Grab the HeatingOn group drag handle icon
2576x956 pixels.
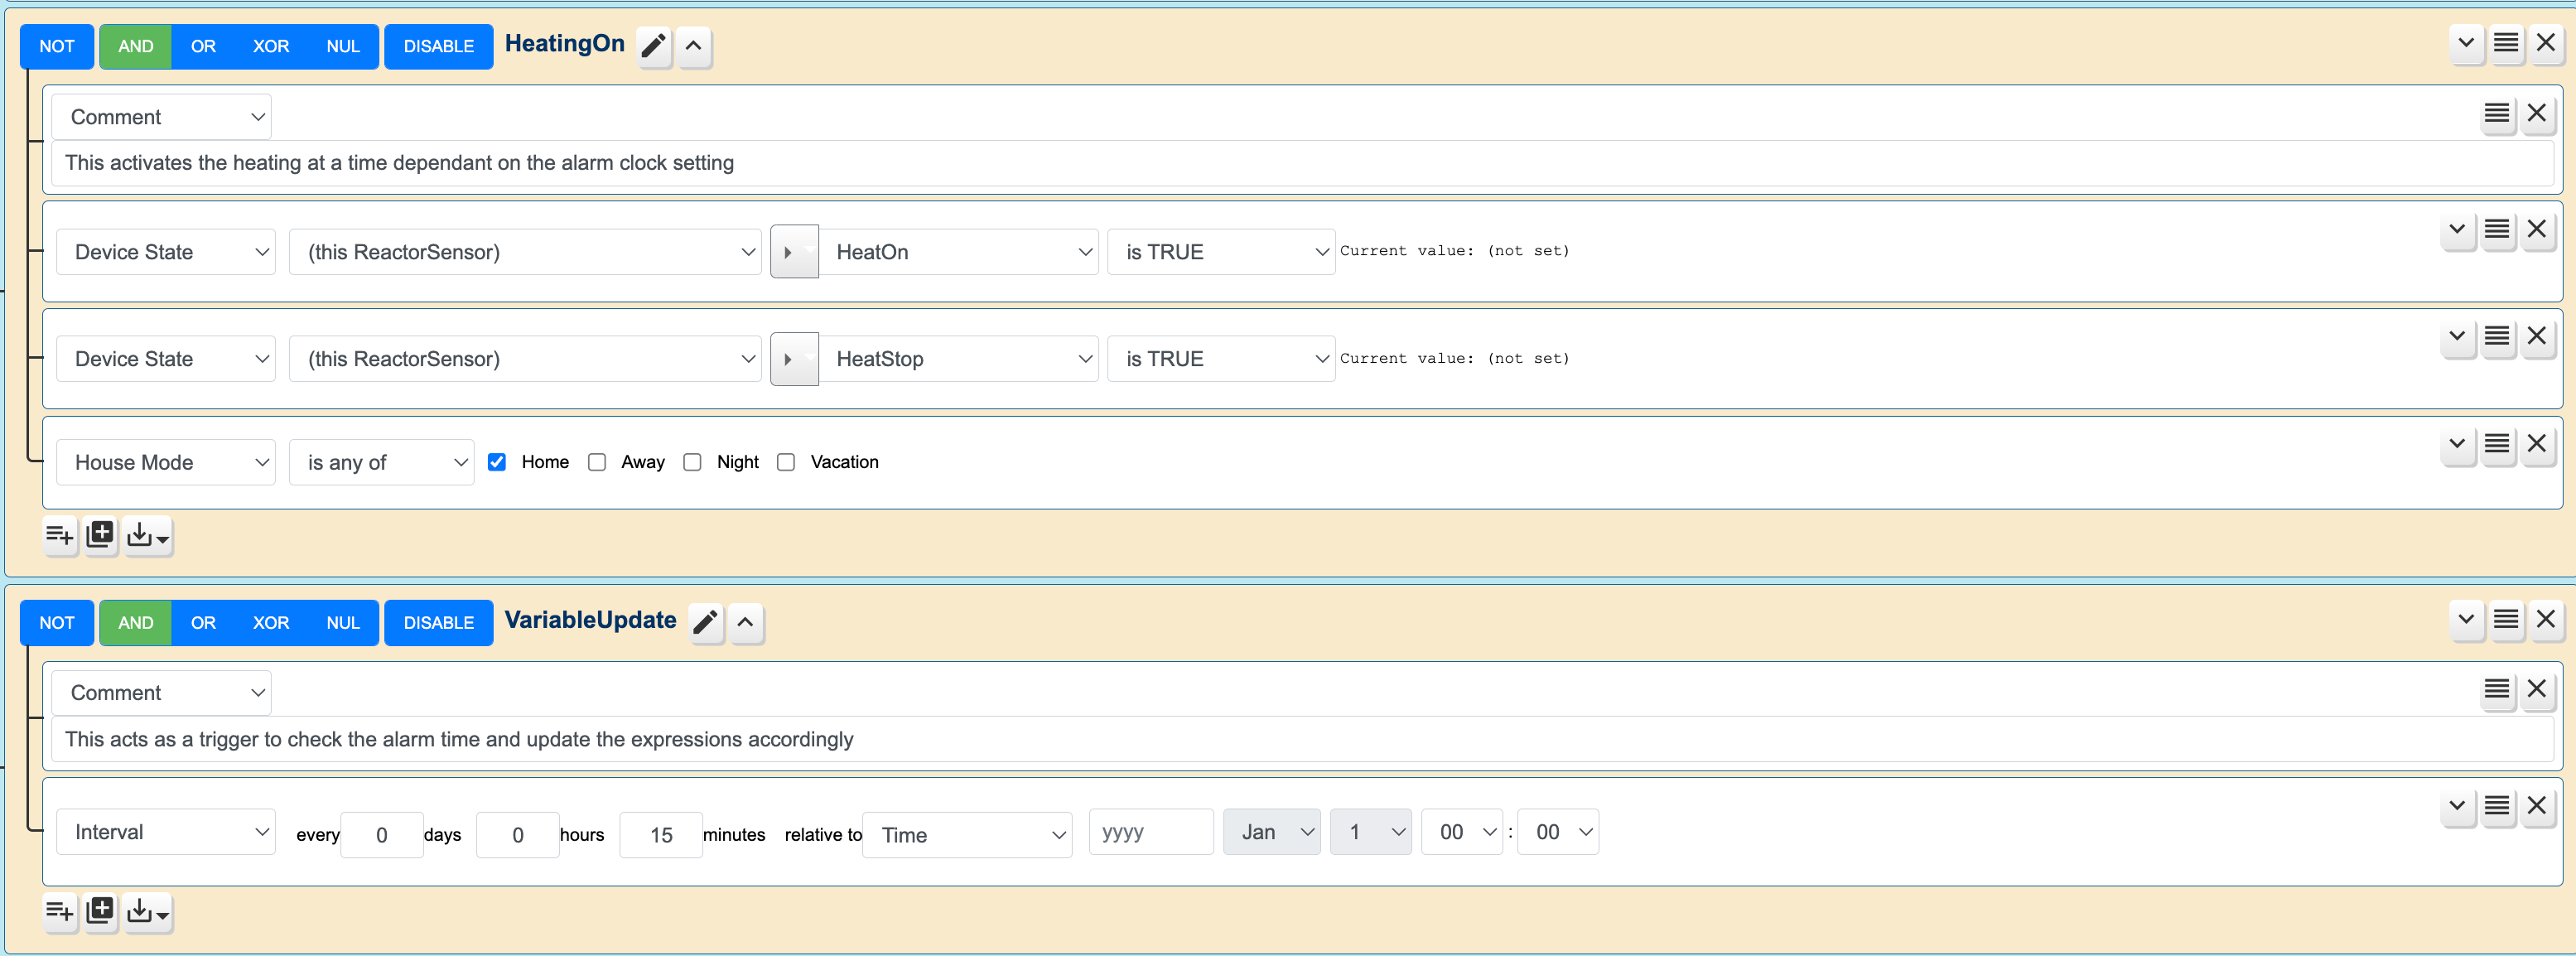tap(2505, 43)
